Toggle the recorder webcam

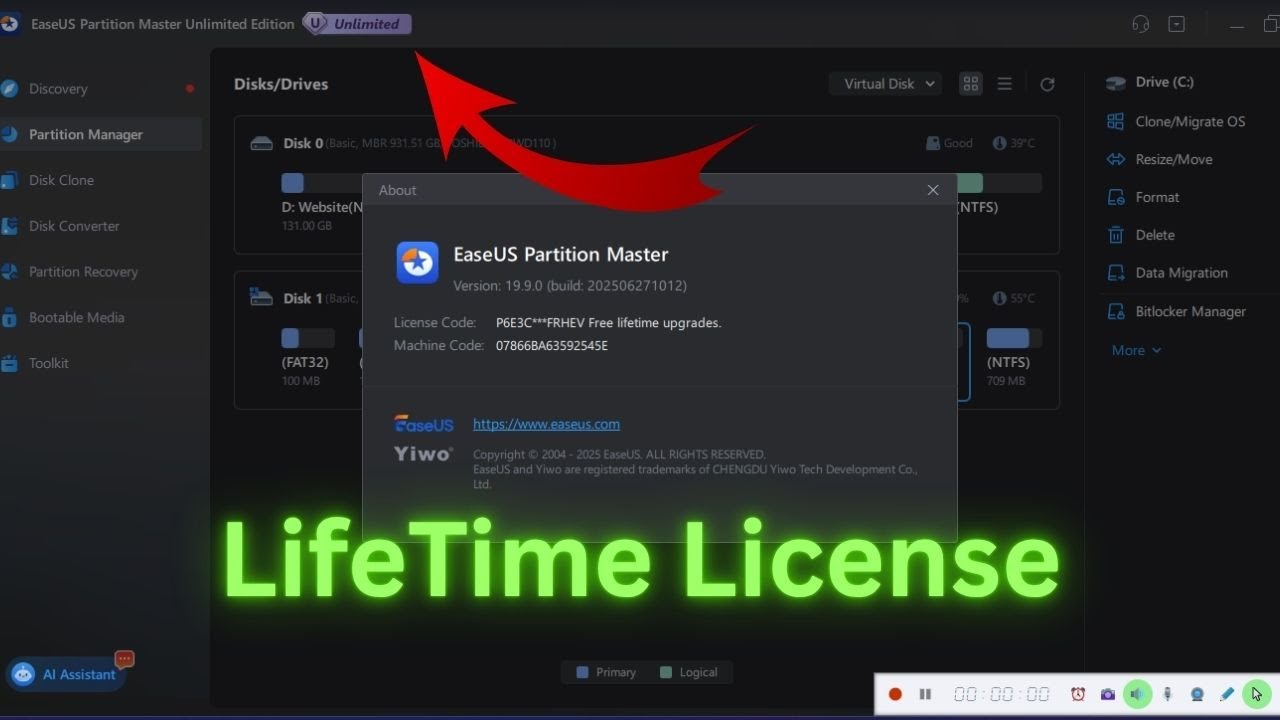[x=1197, y=694]
